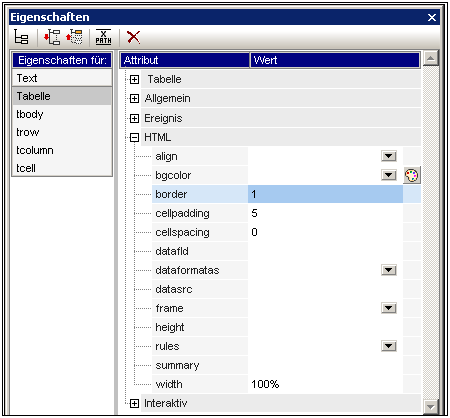Select tcell in Eigenschaften für list

tap(62, 168)
